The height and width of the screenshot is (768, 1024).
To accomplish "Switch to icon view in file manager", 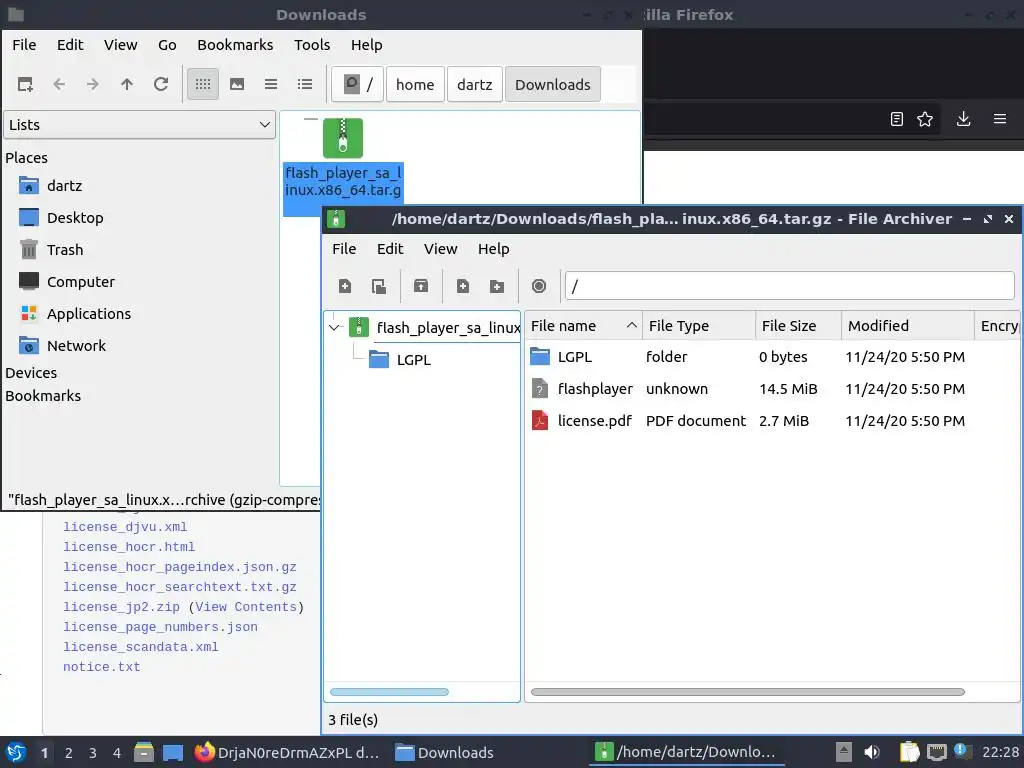I will click(203, 84).
